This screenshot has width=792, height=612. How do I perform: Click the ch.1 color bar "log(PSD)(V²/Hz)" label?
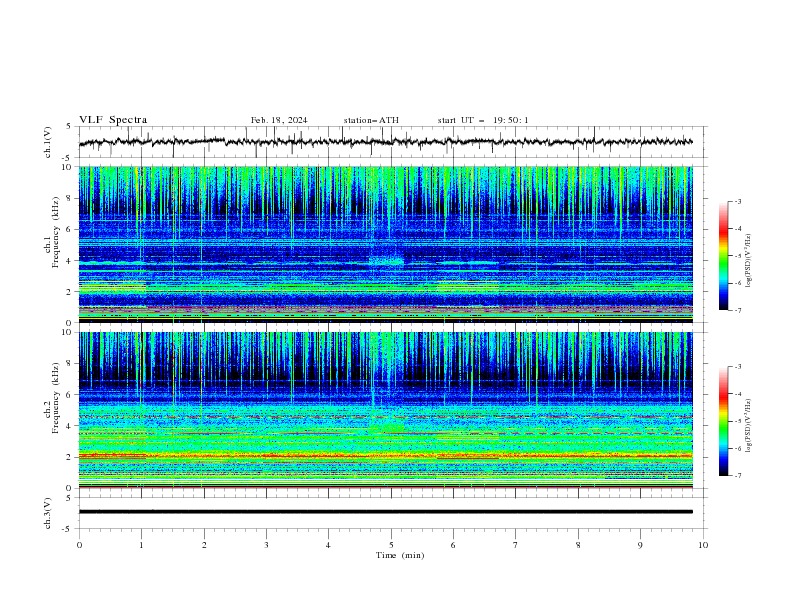[x=749, y=261]
